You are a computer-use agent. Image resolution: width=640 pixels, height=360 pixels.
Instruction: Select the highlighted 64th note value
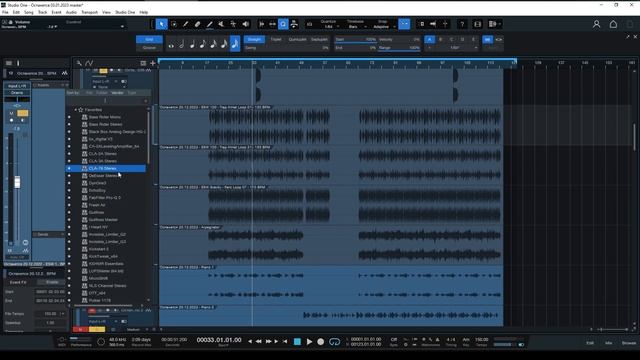[235, 44]
